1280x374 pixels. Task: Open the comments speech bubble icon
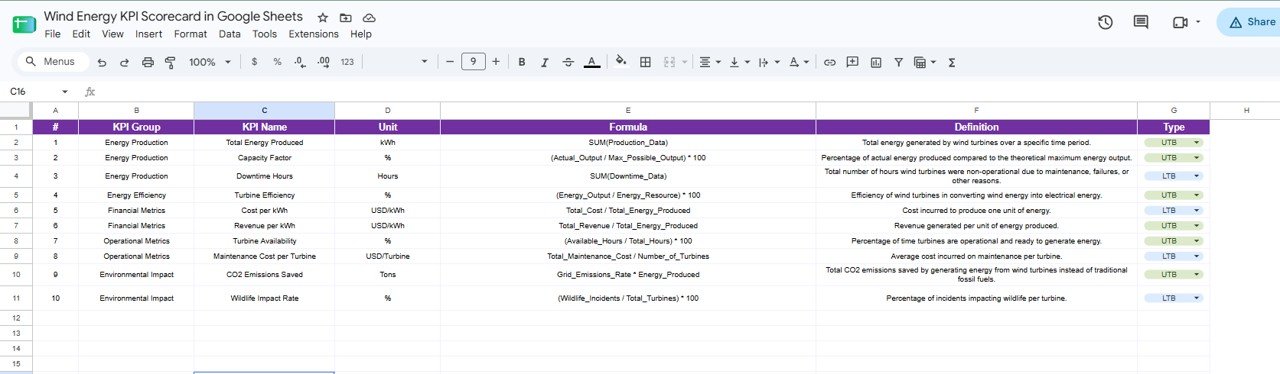(x=1141, y=22)
